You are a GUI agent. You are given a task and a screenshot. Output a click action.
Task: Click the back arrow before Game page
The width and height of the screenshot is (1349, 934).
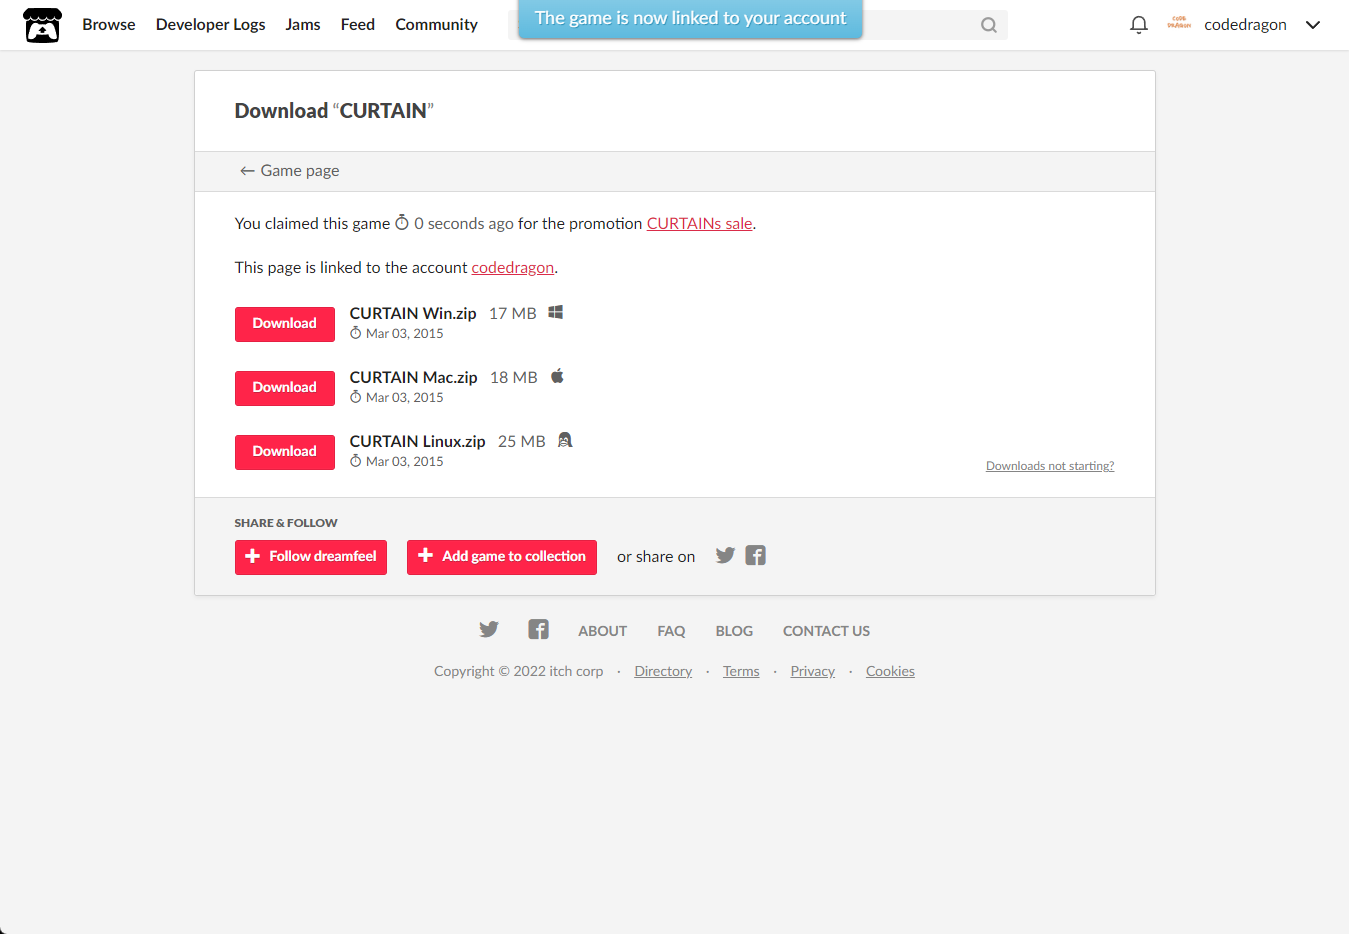[247, 172]
